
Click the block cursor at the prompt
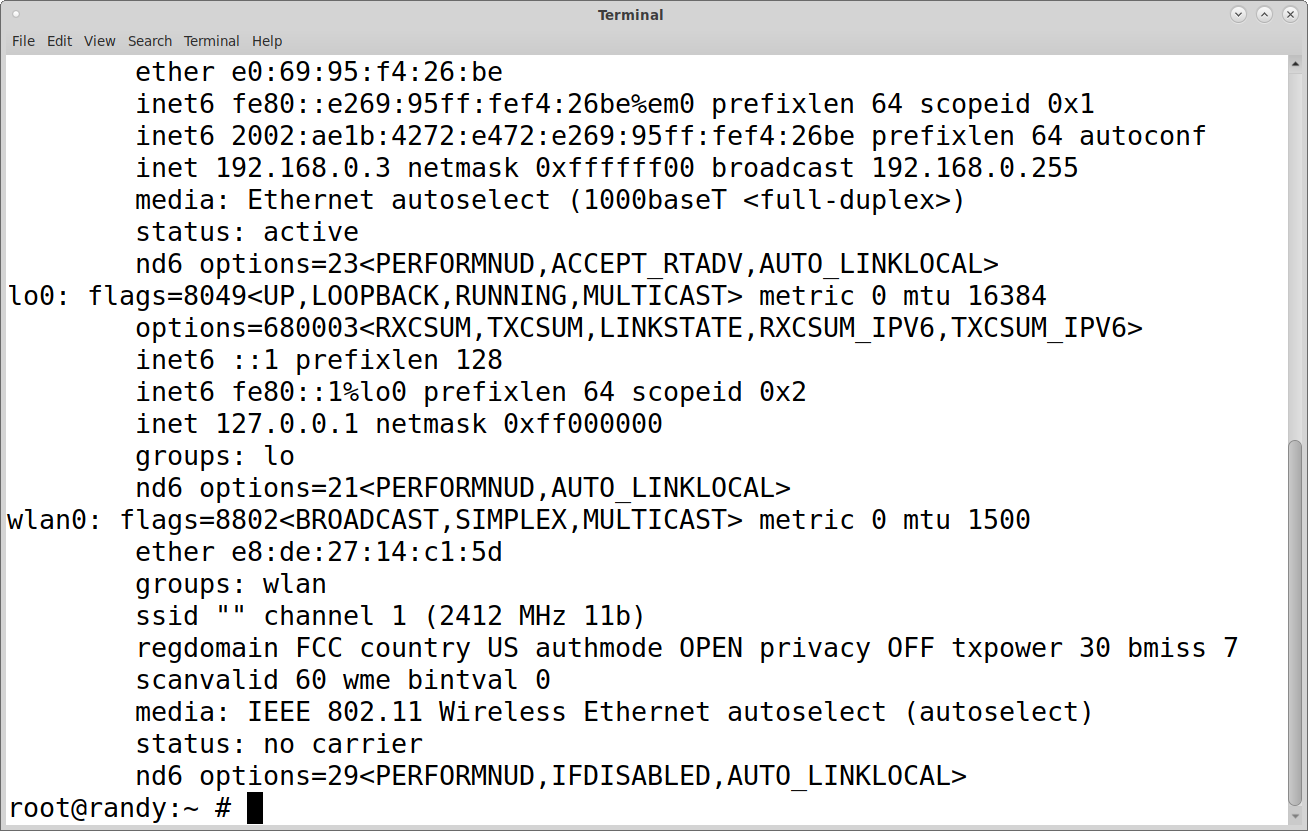tap(255, 808)
